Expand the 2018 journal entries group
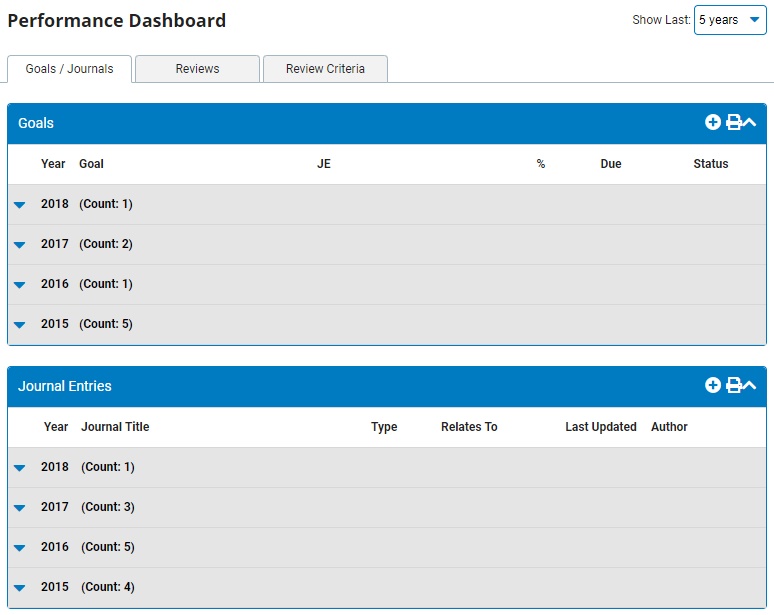The image size is (774, 615). 19,468
